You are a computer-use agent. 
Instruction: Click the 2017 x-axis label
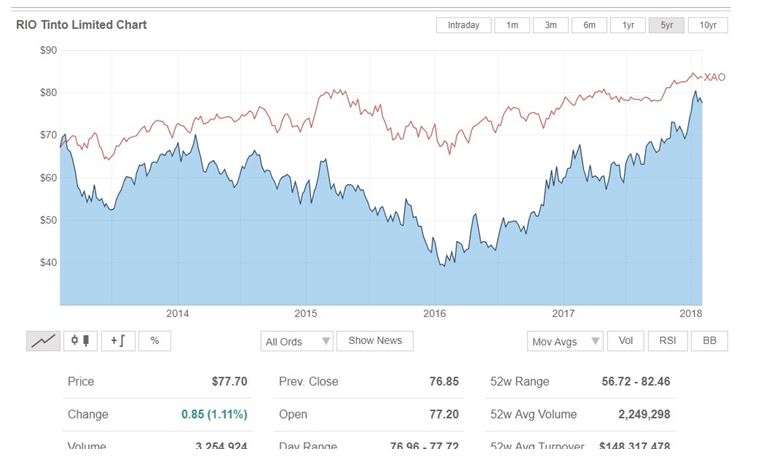(x=563, y=314)
